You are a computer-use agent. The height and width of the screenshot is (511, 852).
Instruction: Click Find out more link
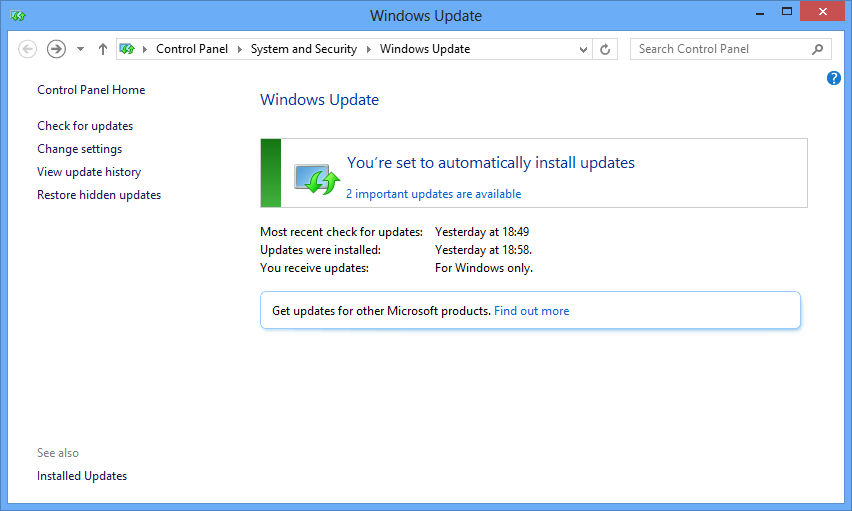pos(531,311)
